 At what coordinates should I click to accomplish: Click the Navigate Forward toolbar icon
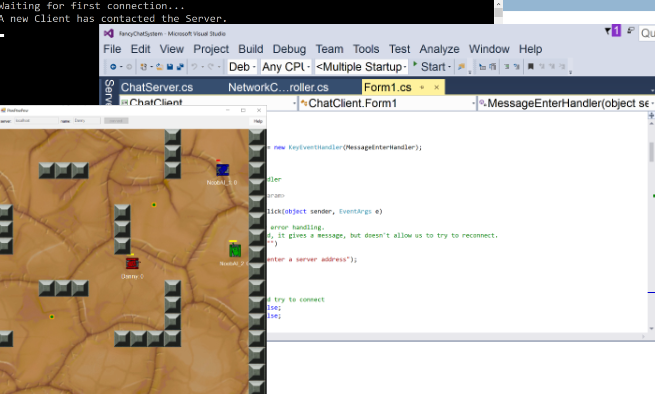(x=129, y=67)
